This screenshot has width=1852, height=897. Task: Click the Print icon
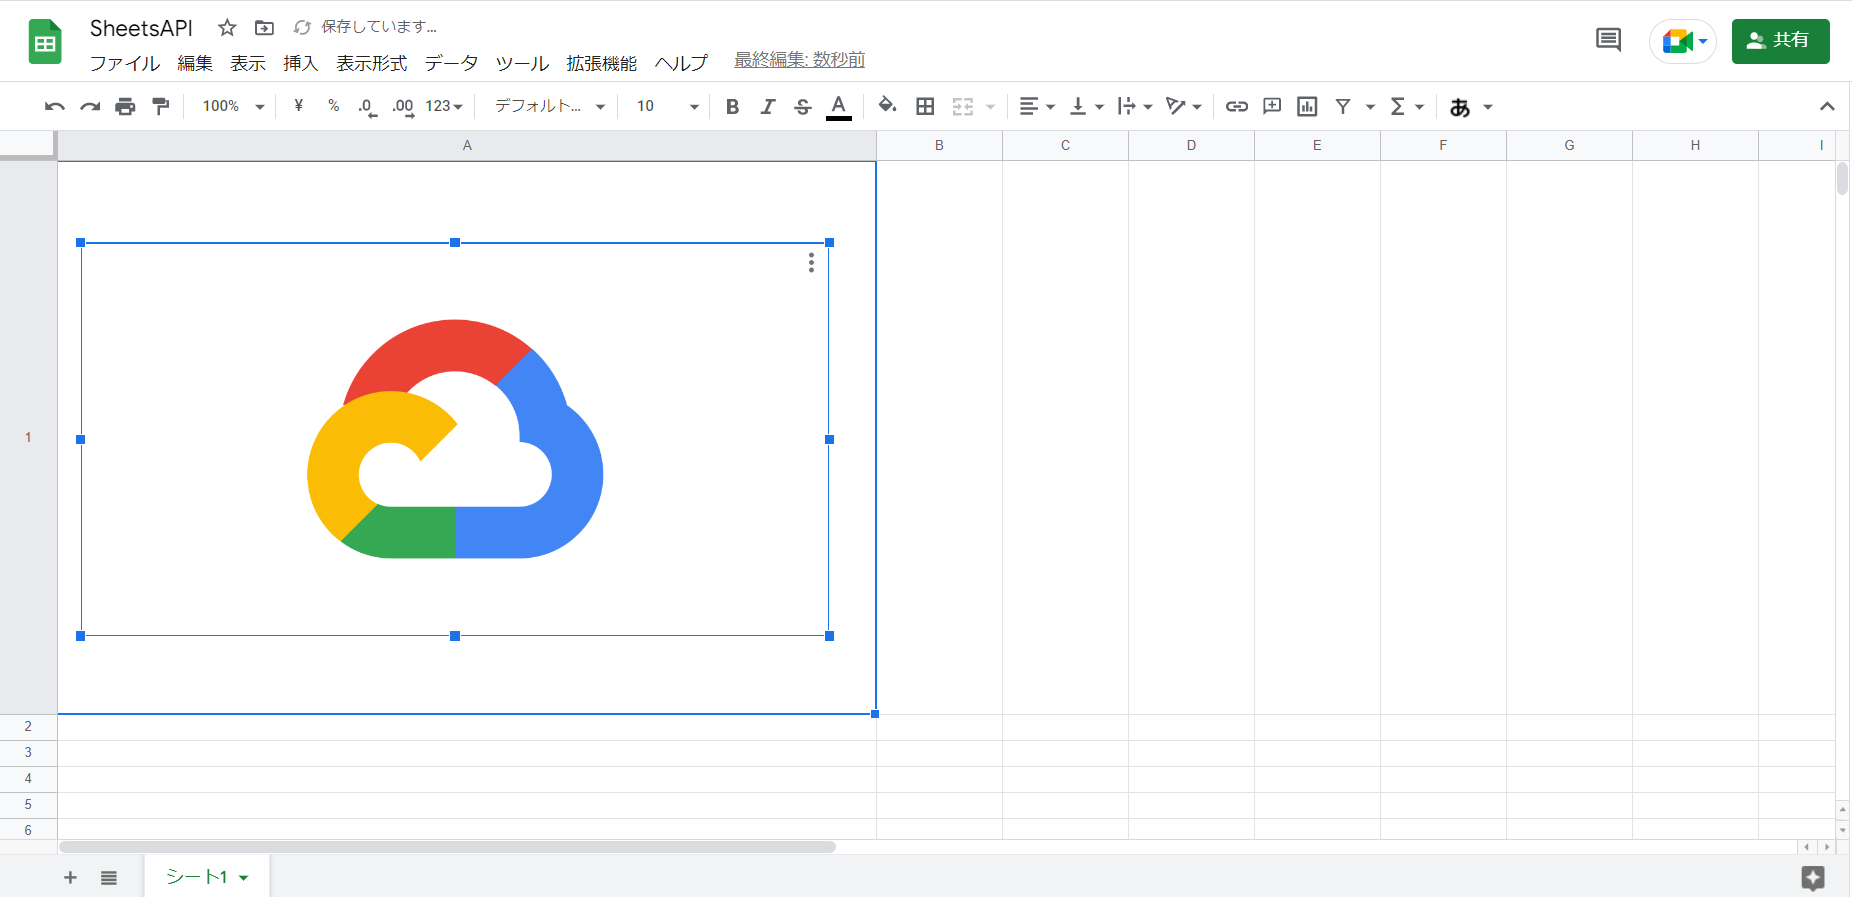[125, 106]
